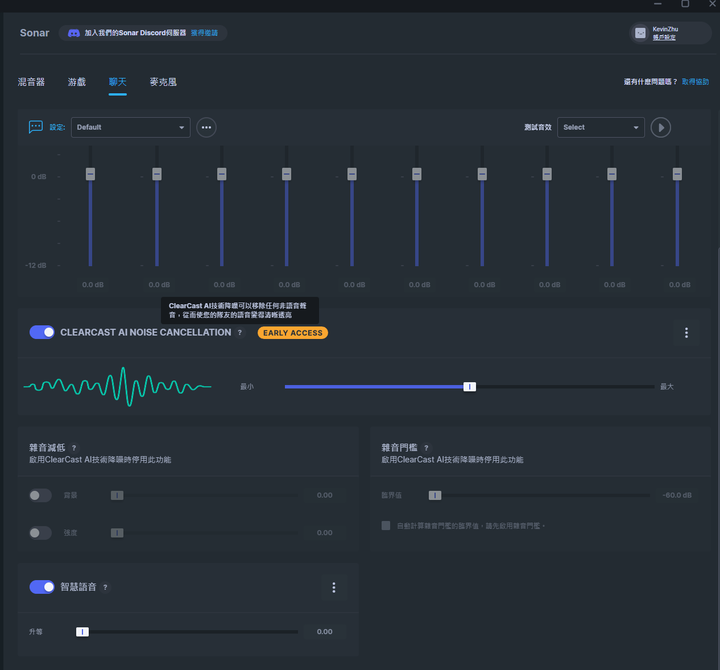Turn off ClearCast AI Noise Cancellation toggle
Image resolution: width=720 pixels, height=670 pixels.
[42, 332]
